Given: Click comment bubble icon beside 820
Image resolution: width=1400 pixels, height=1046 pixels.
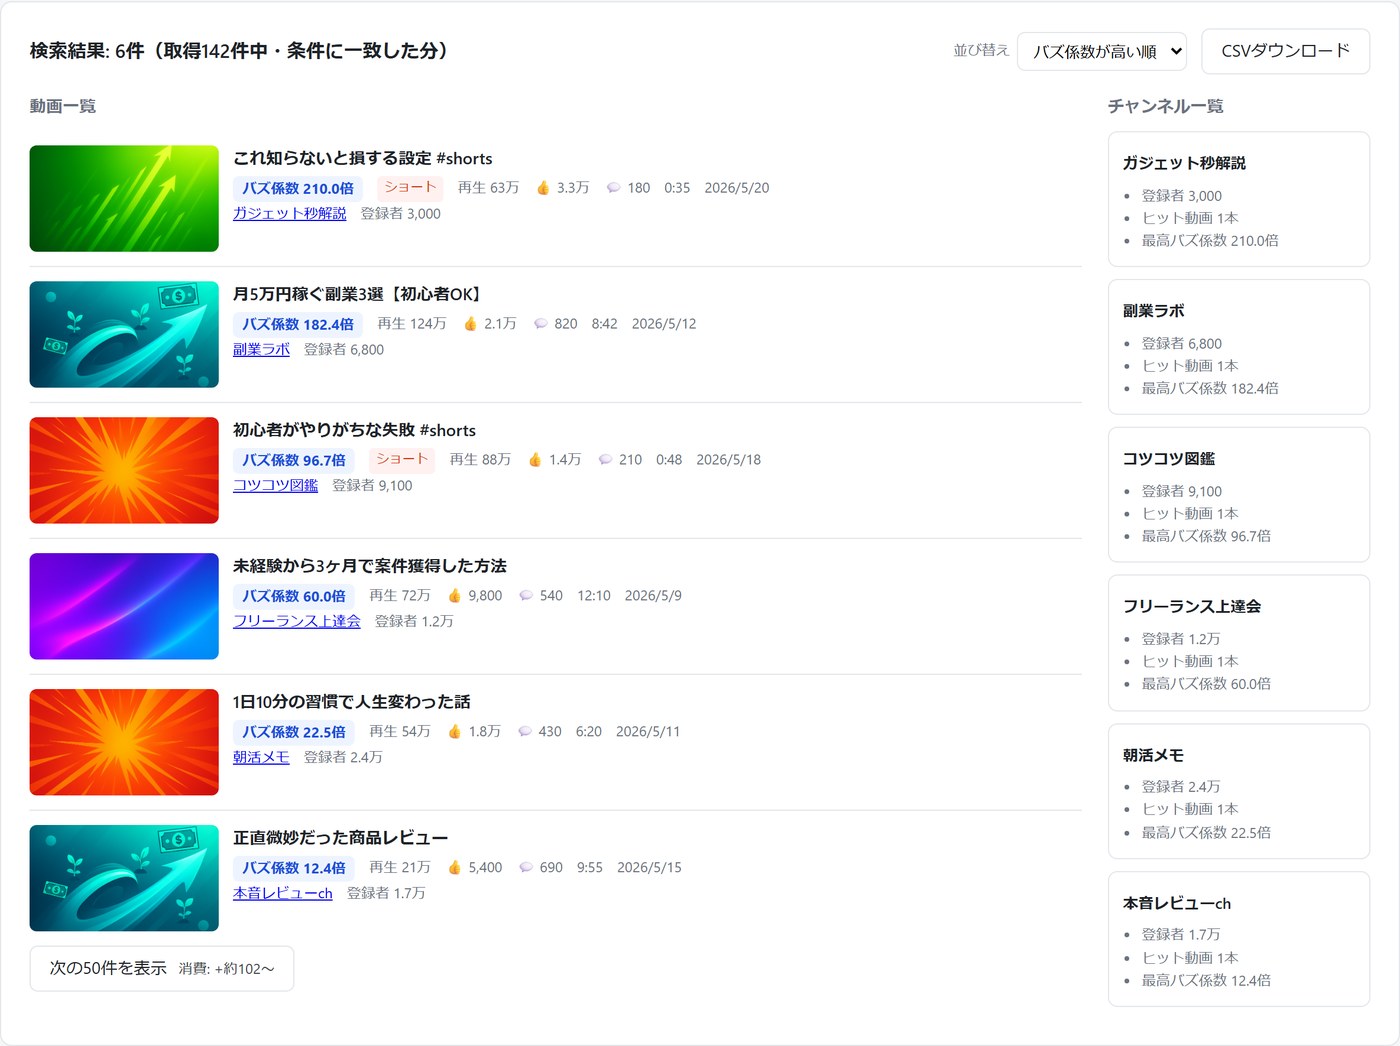Looking at the screenshot, I should (x=540, y=323).
